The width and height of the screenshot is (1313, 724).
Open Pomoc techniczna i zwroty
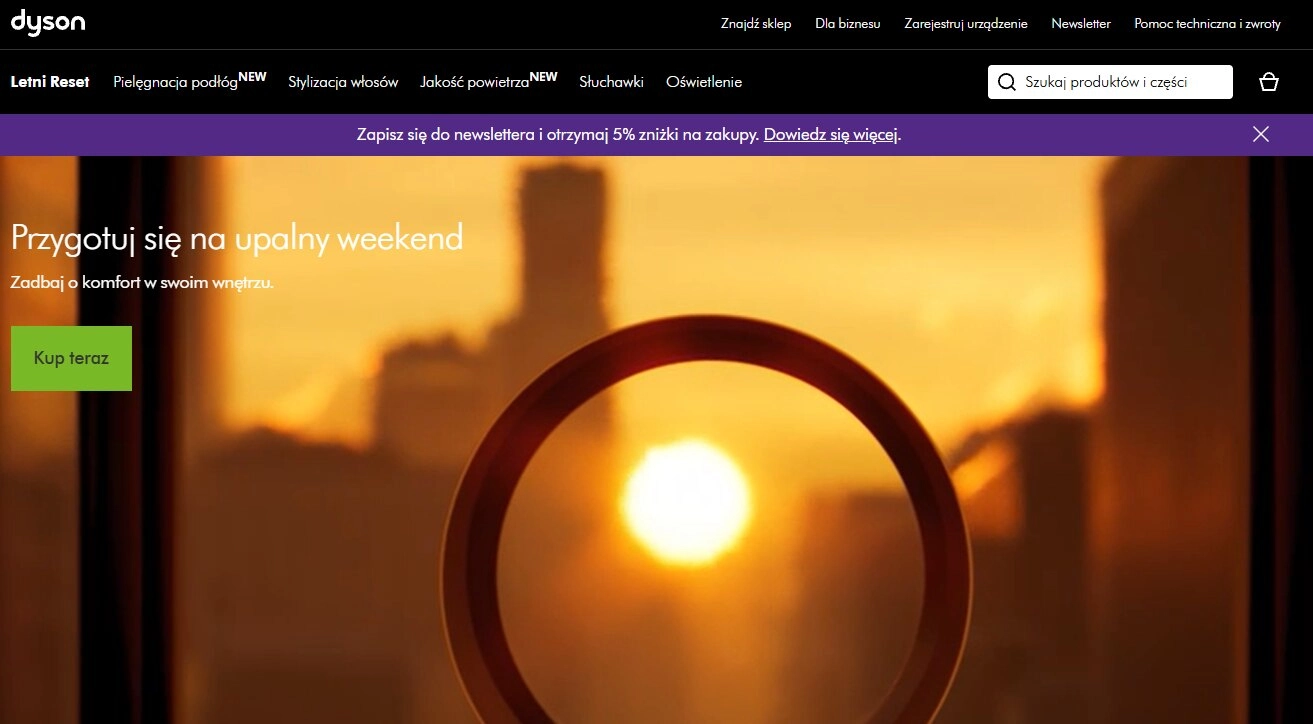coord(1207,24)
